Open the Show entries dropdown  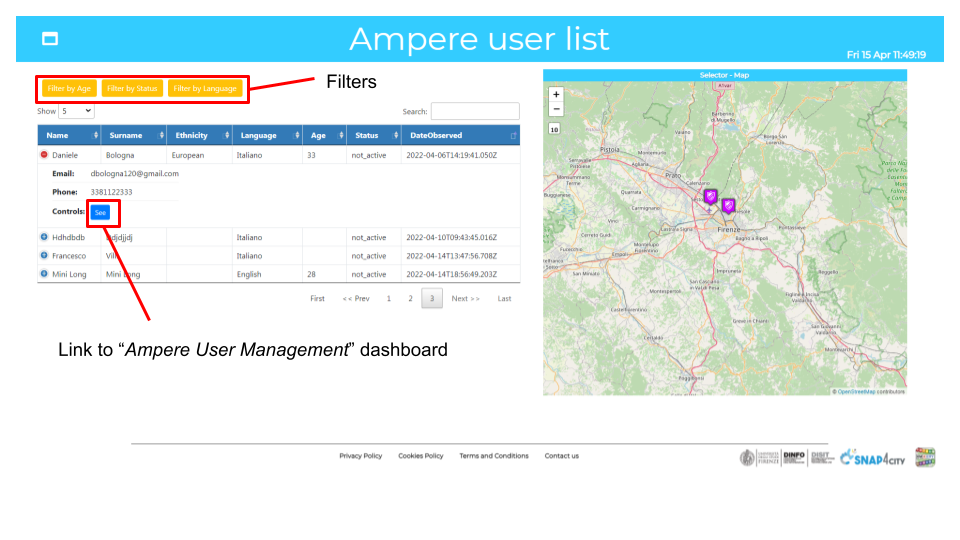[76, 112]
